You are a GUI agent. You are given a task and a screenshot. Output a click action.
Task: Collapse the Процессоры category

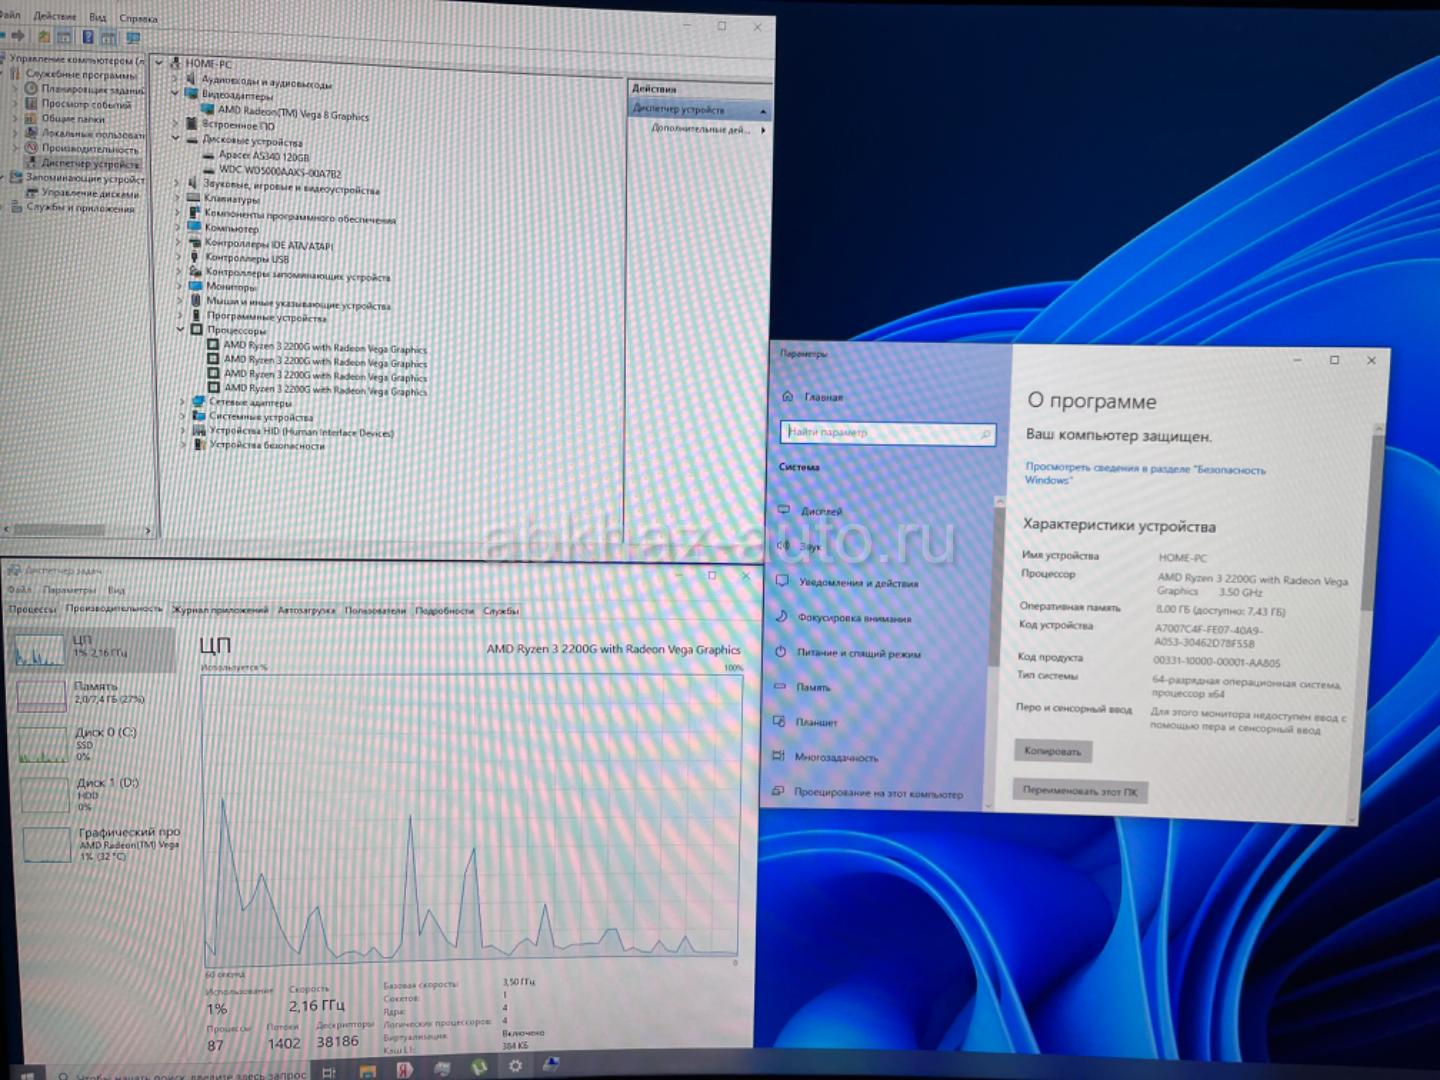[x=182, y=329]
